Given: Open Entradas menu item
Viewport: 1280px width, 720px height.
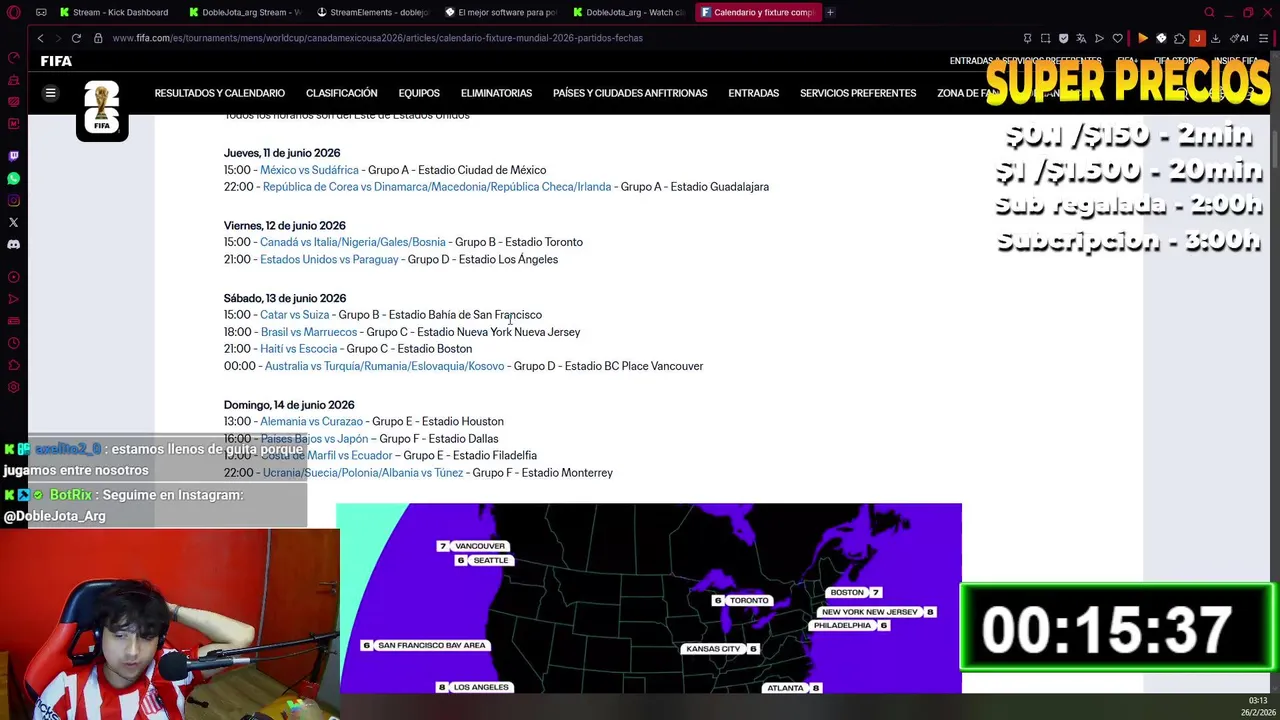Looking at the screenshot, I should pos(753,93).
